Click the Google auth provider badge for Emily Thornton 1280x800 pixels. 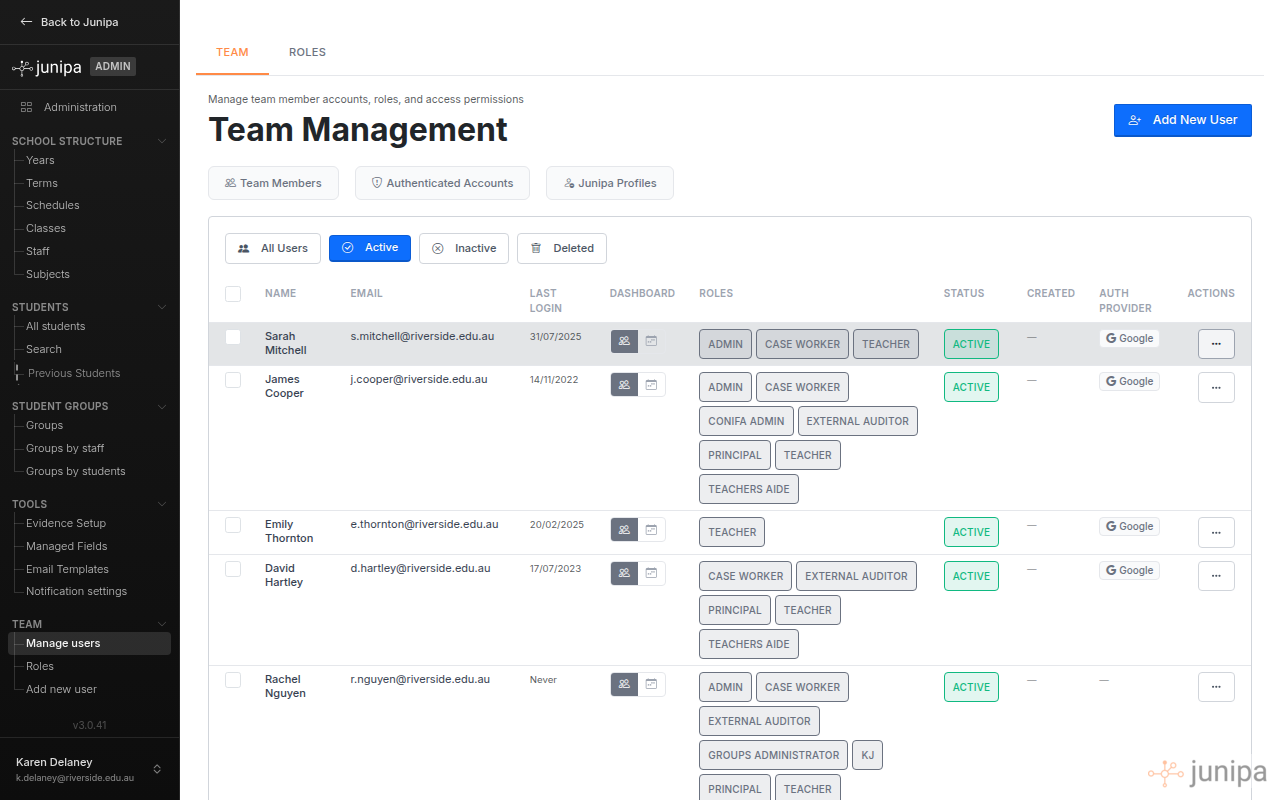click(1129, 525)
